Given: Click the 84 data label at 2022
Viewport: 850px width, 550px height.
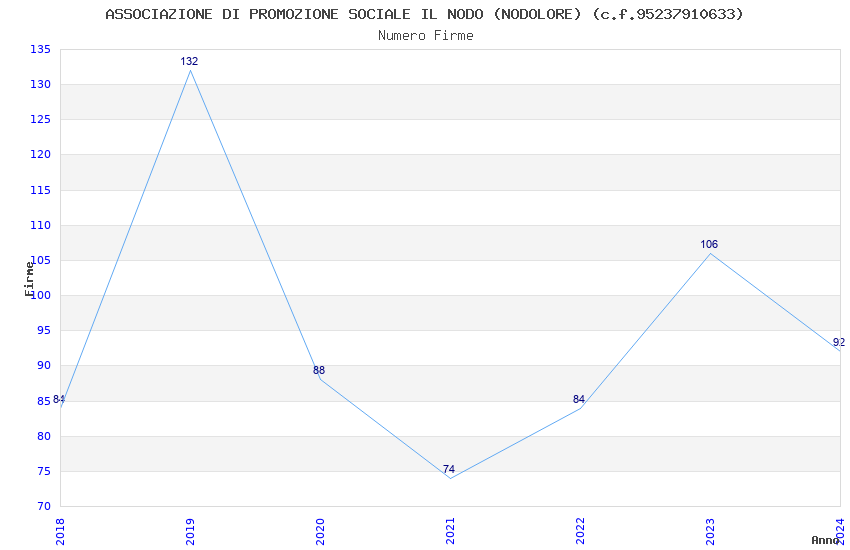Looking at the screenshot, I should [579, 399].
